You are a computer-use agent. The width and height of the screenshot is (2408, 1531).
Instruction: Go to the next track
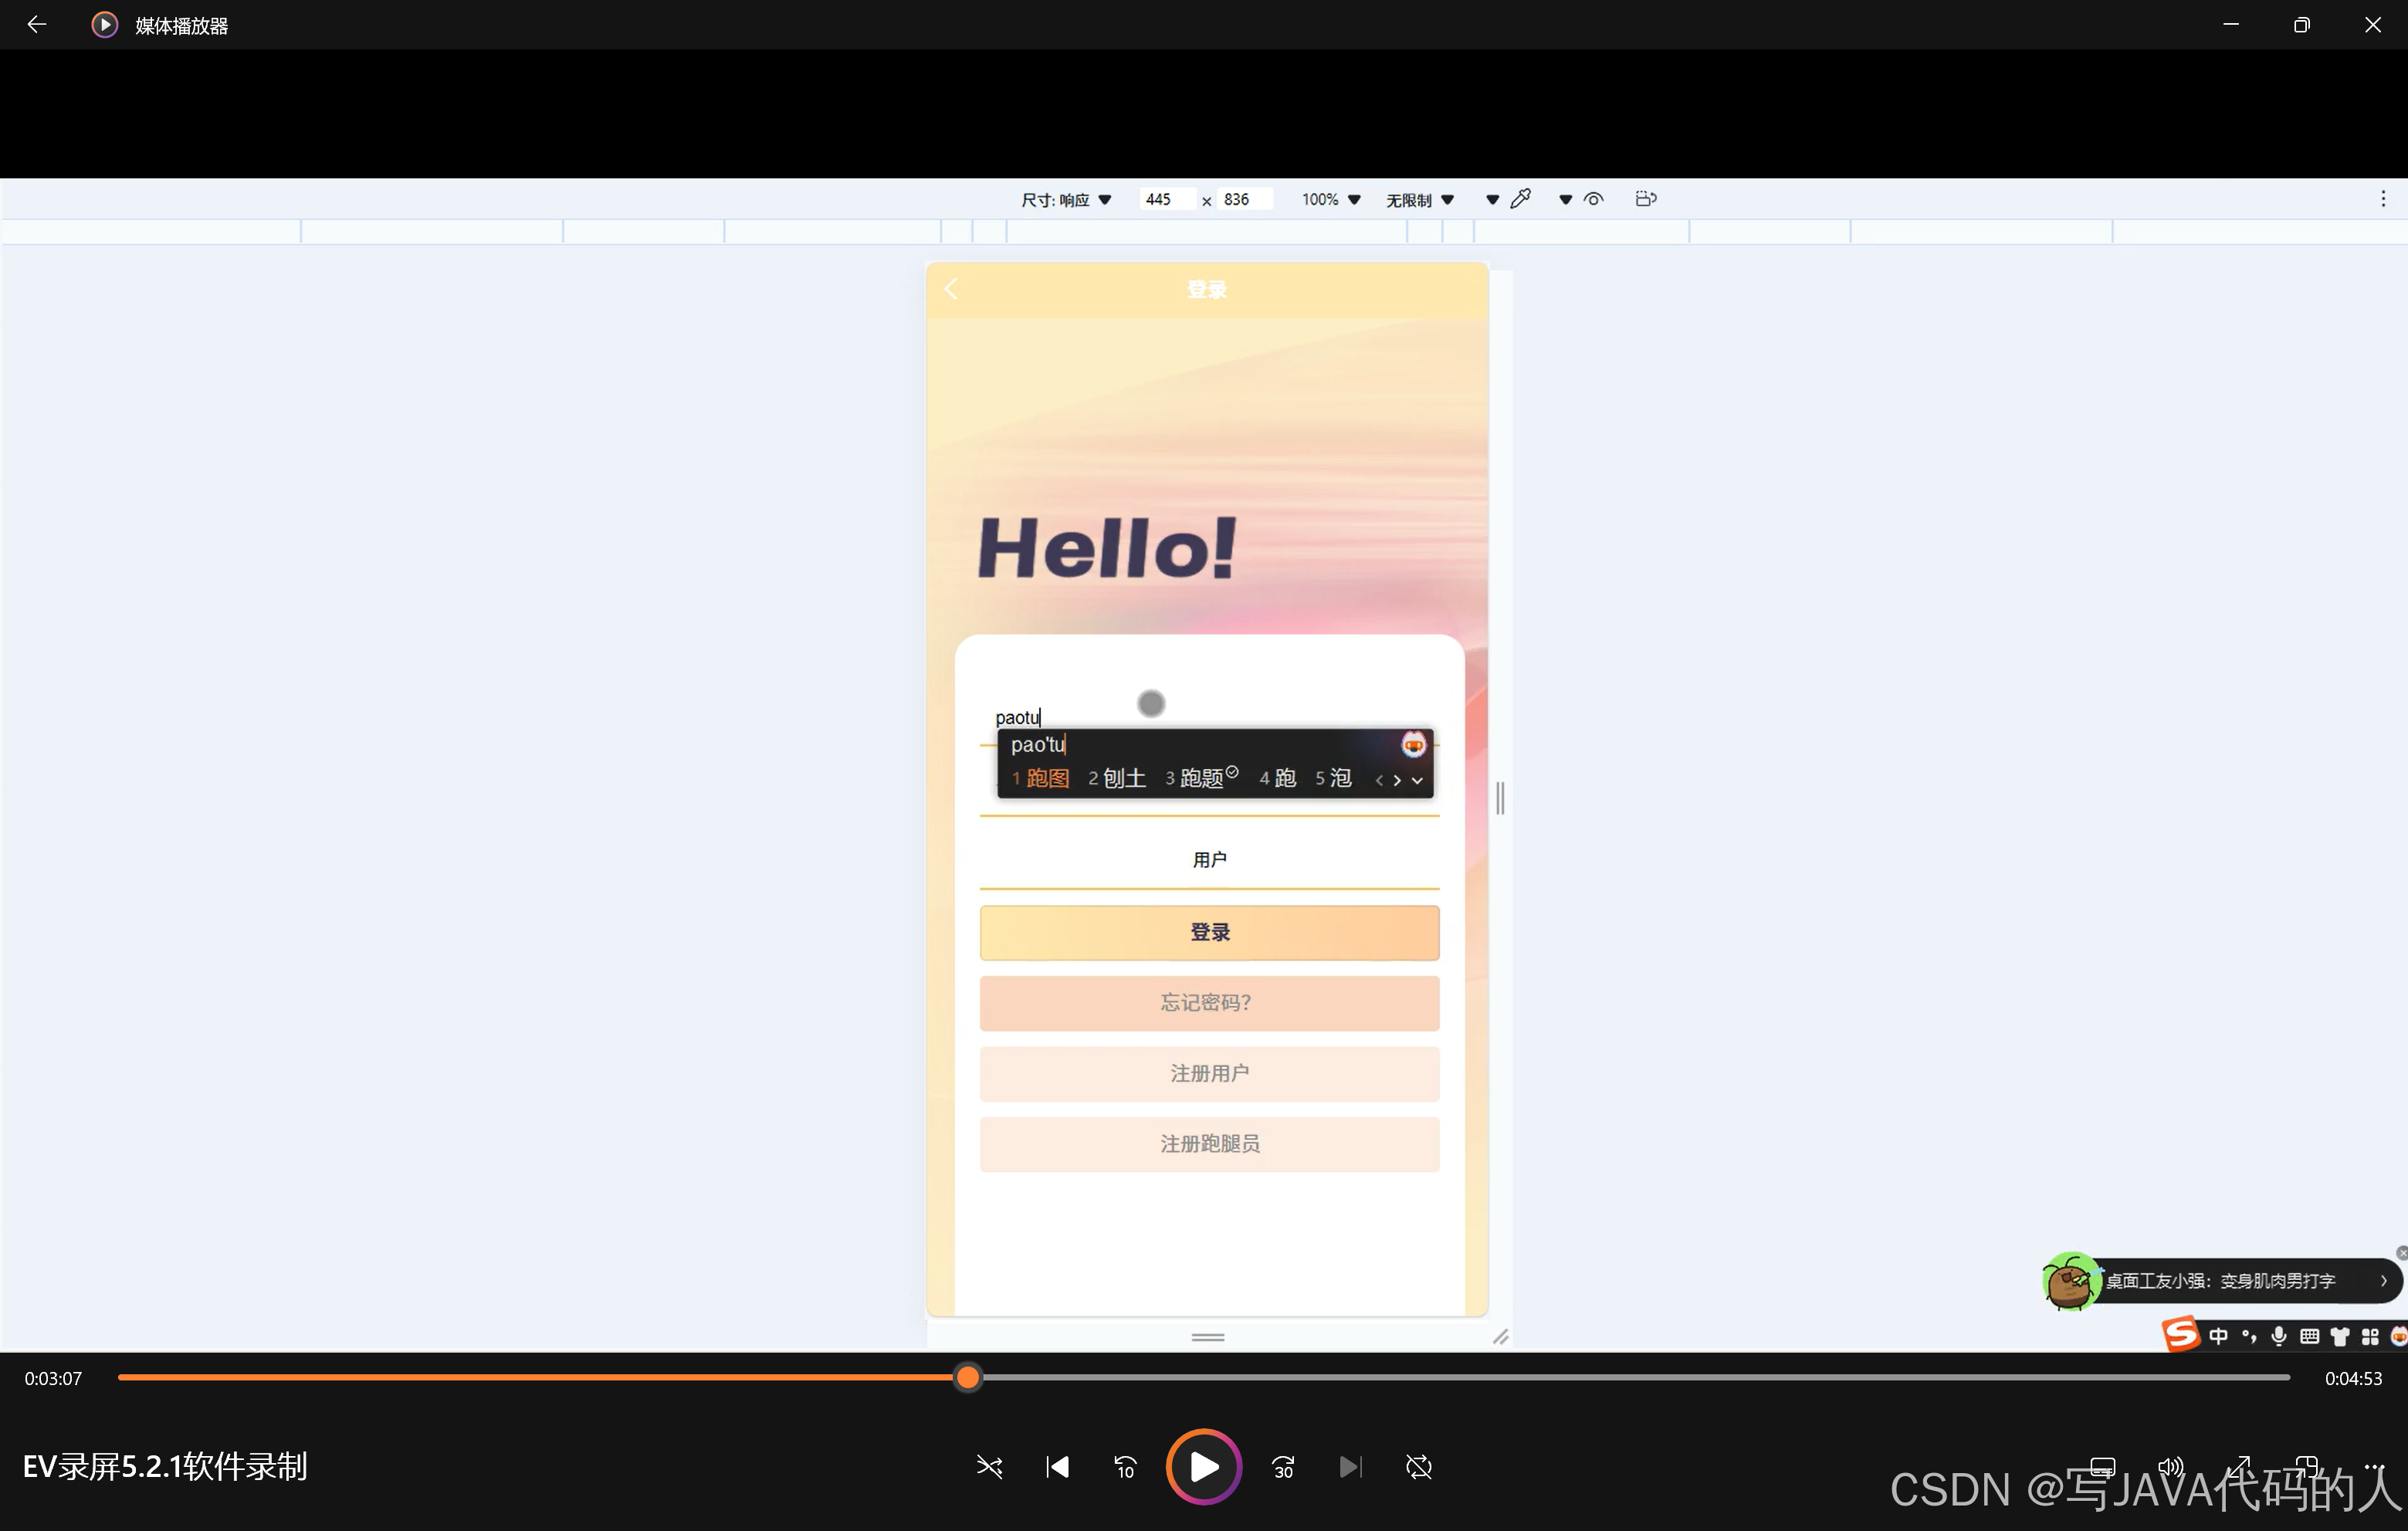pos(1350,1466)
